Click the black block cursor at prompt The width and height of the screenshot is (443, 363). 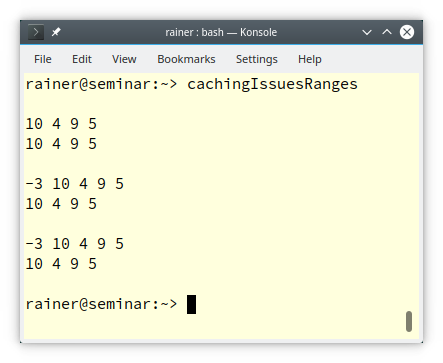191,304
